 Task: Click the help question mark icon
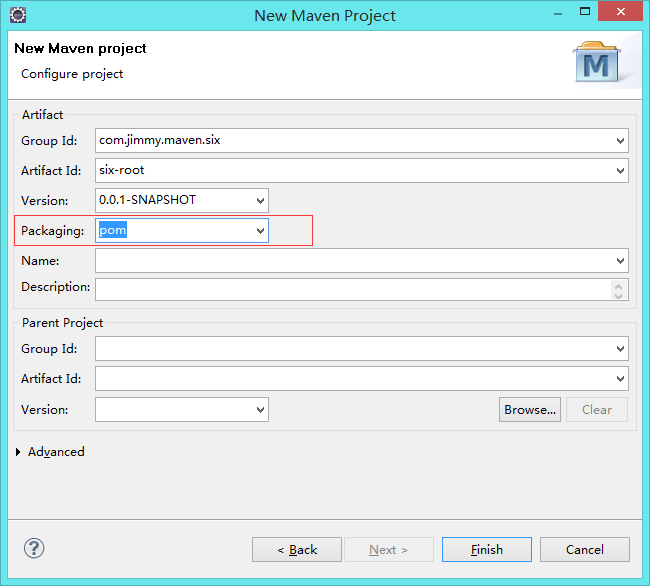(34, 548)
